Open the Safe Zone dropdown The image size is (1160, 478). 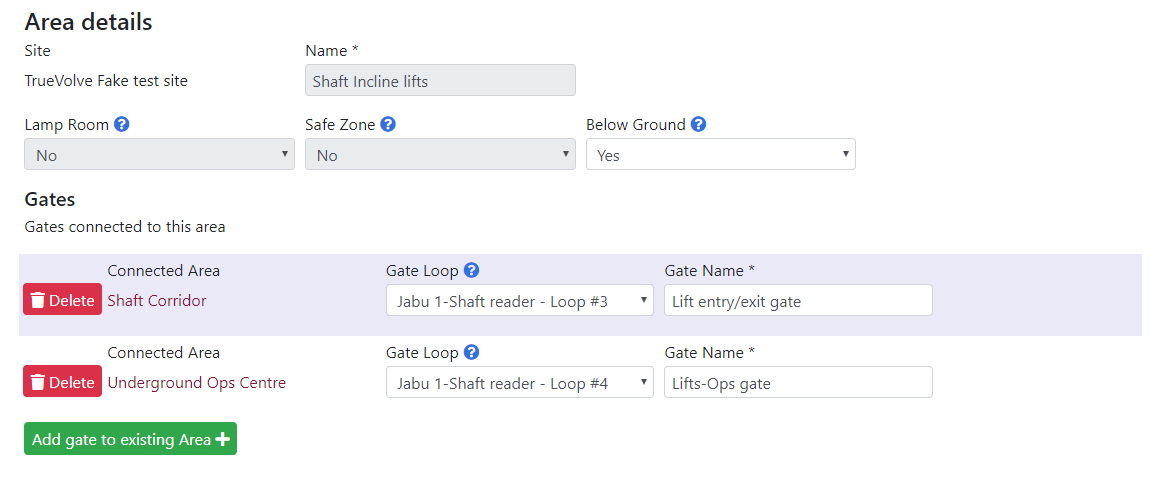click(440, 154)
